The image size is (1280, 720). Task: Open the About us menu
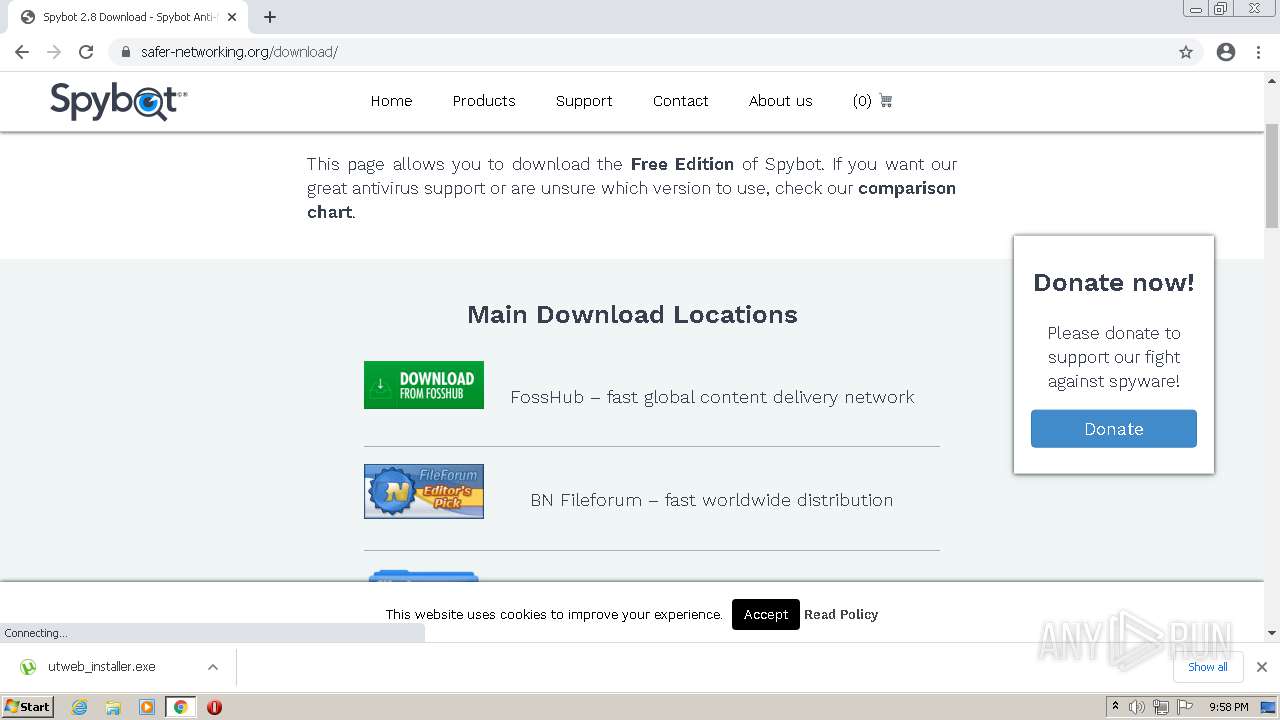[781, 101]
